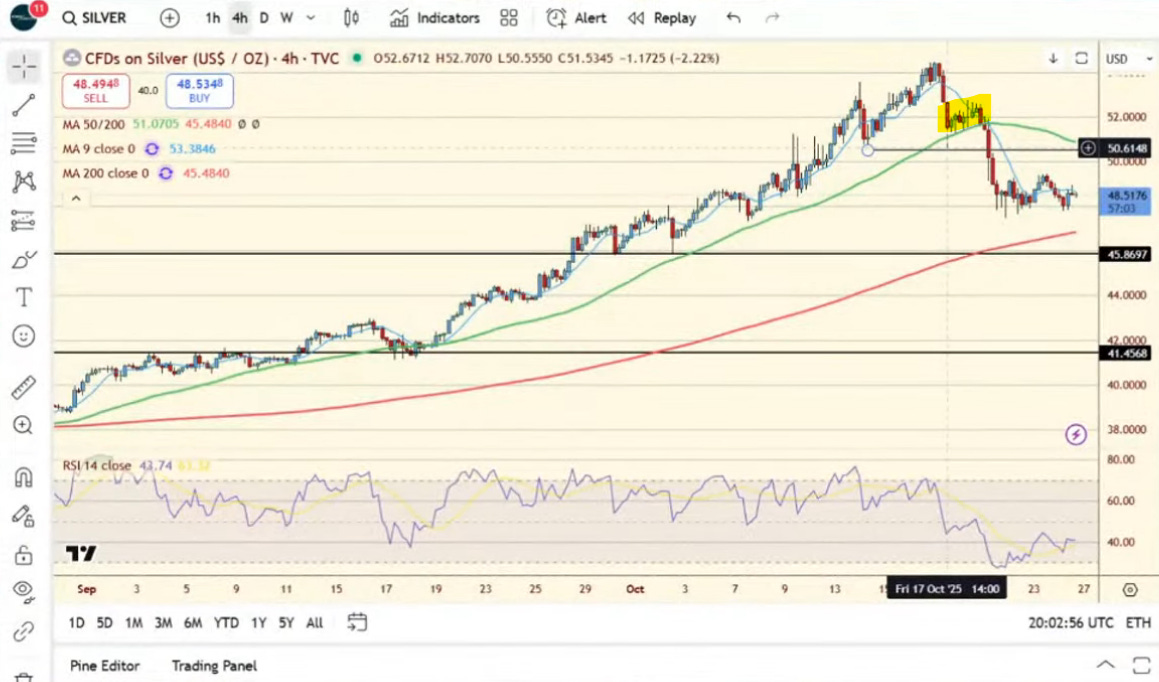Screen dimensions: 1159x682
Task: Create a new Alert
Action: (x=577, y=18)
